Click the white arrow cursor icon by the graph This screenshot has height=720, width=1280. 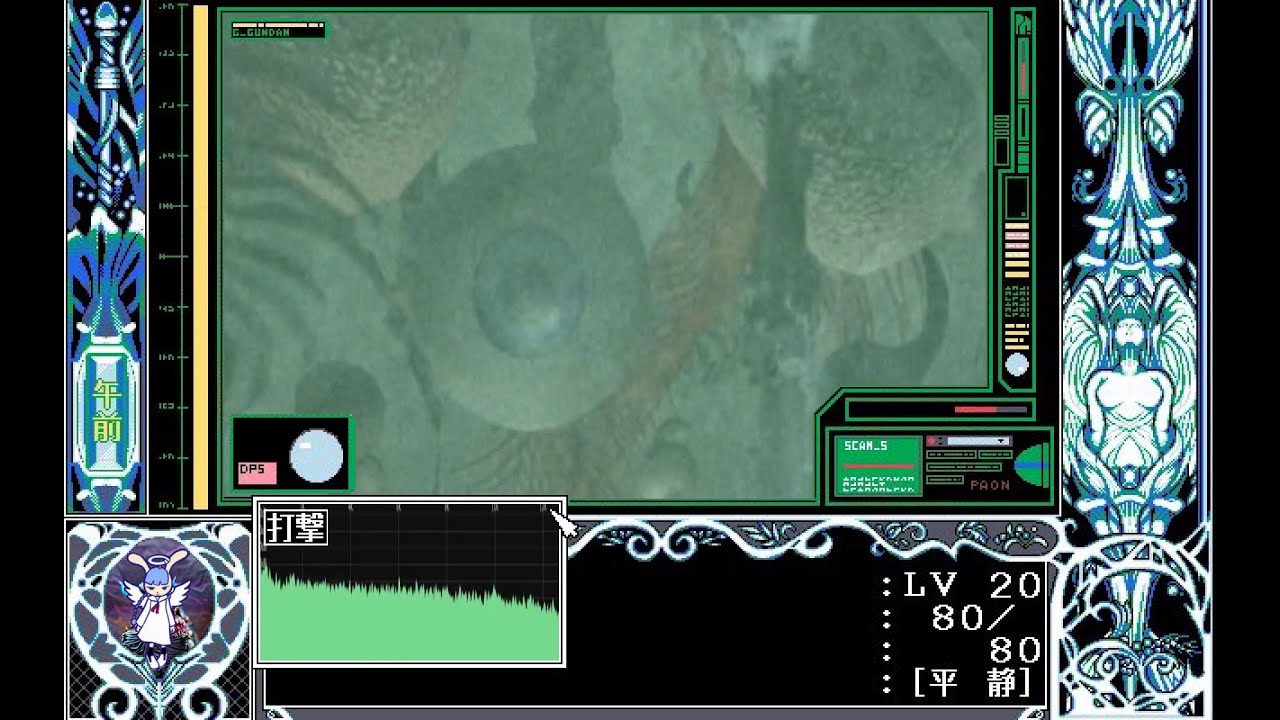[563, 523]
